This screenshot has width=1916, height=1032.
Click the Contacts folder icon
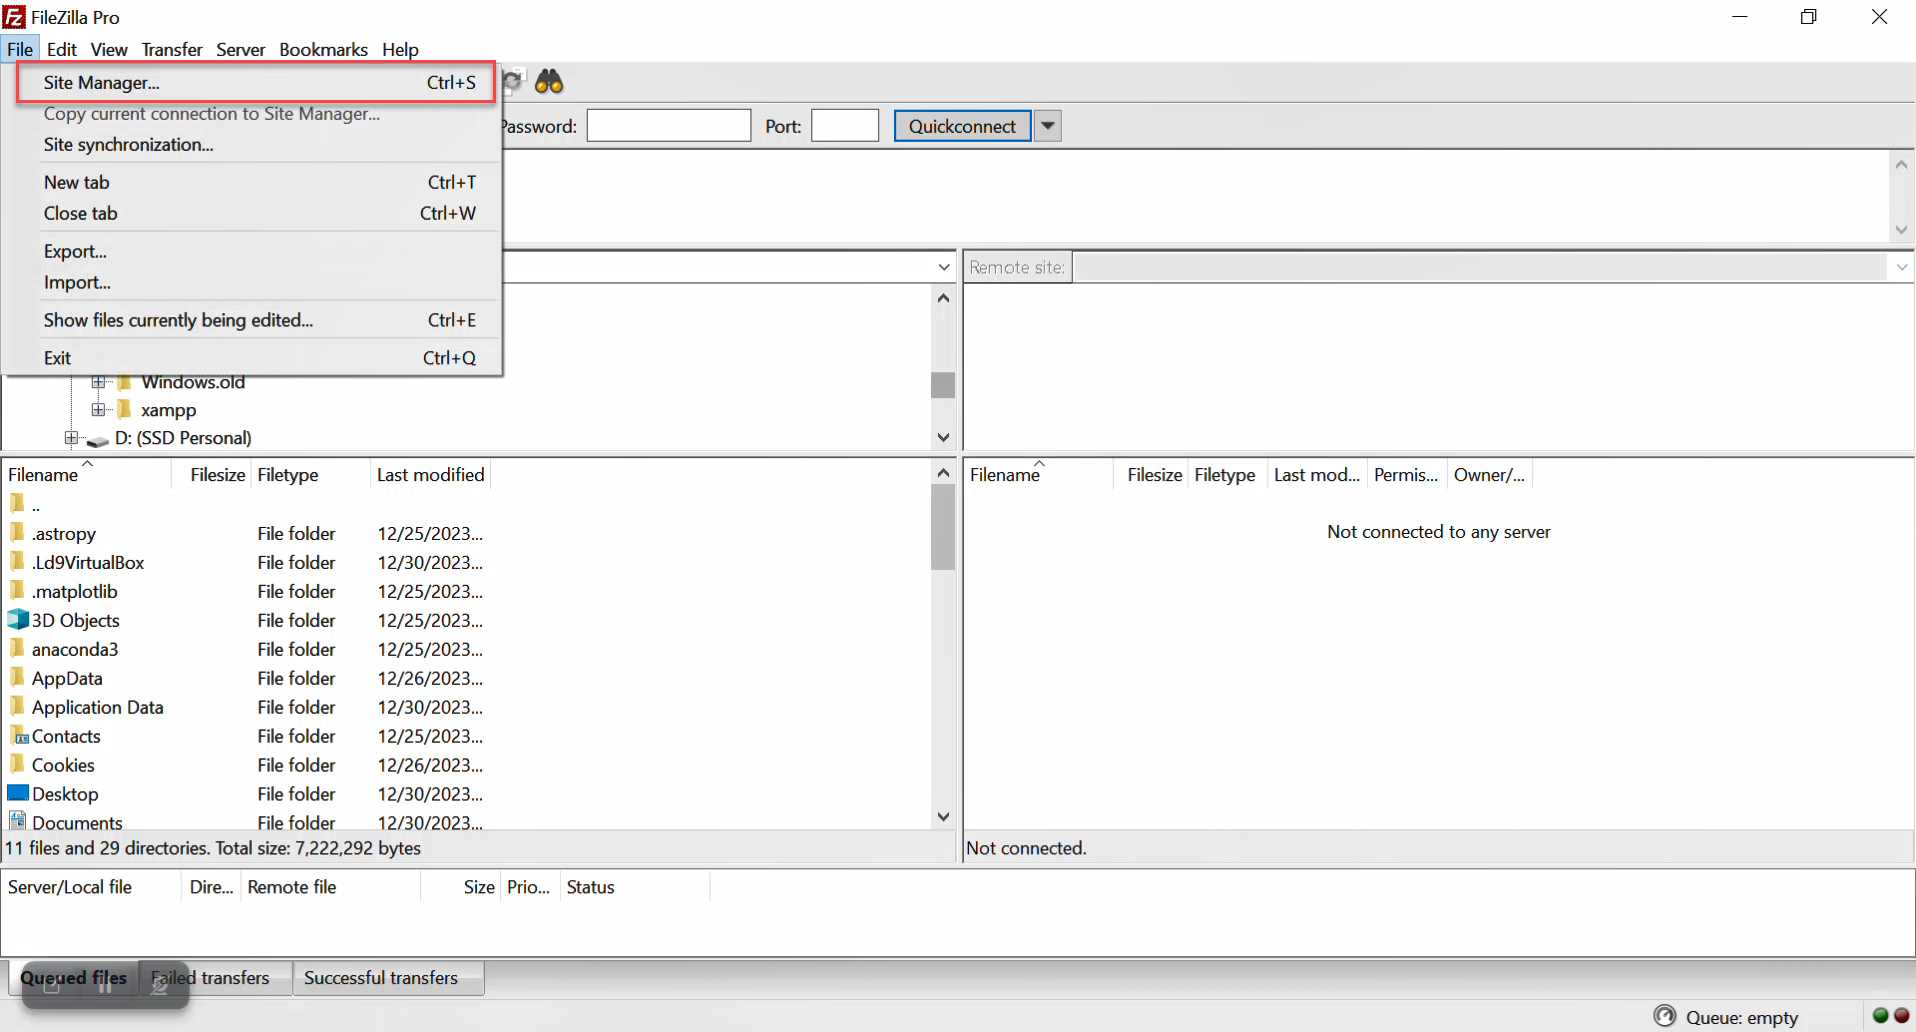point(18,736)
